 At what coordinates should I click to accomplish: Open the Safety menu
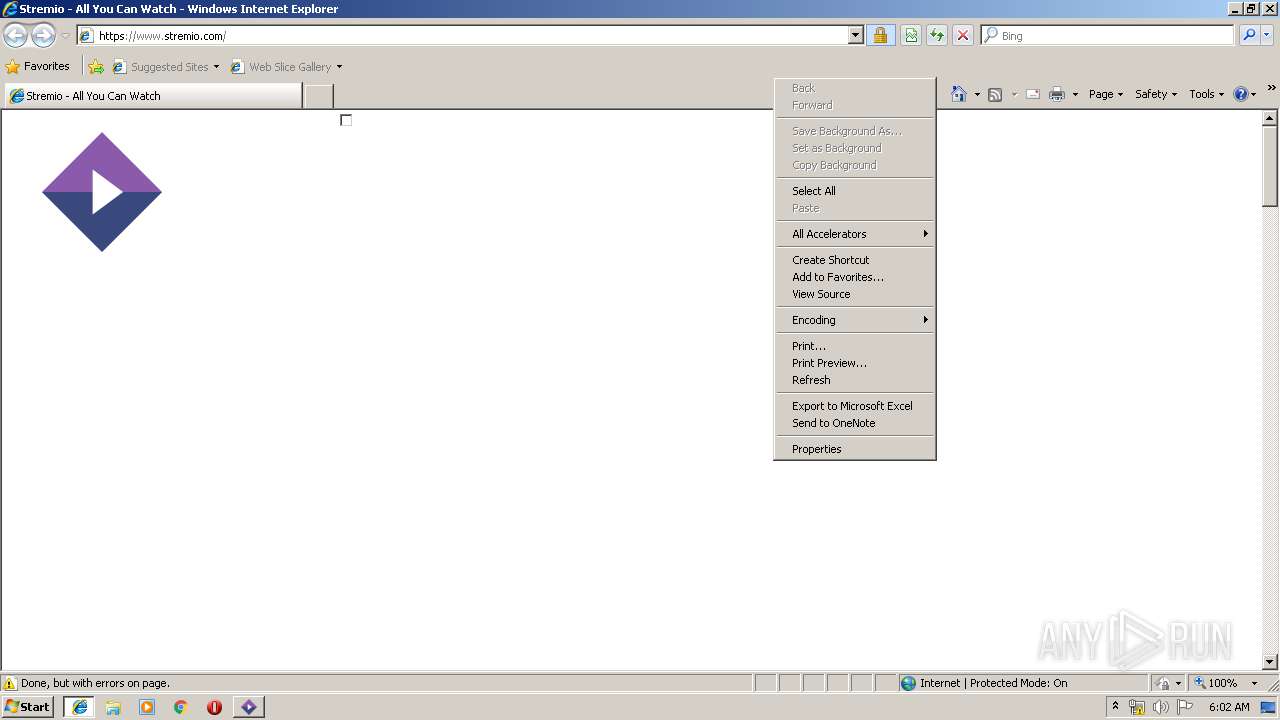(1156, 94)
